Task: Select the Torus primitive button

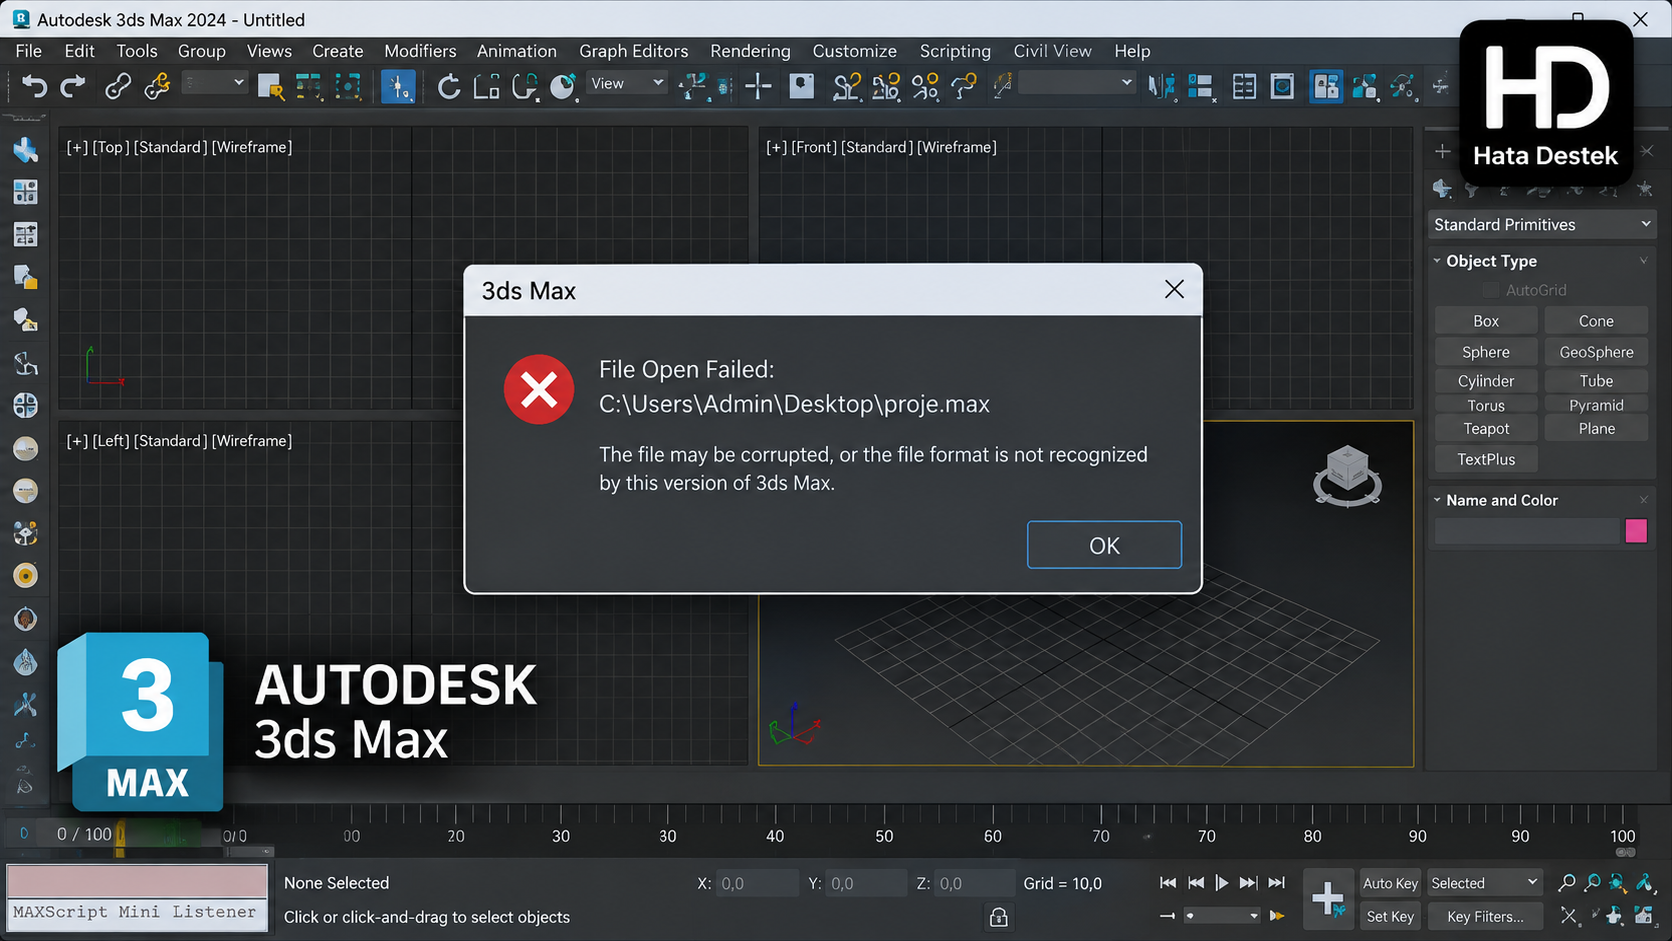Action: click(x=1486, y=405)
